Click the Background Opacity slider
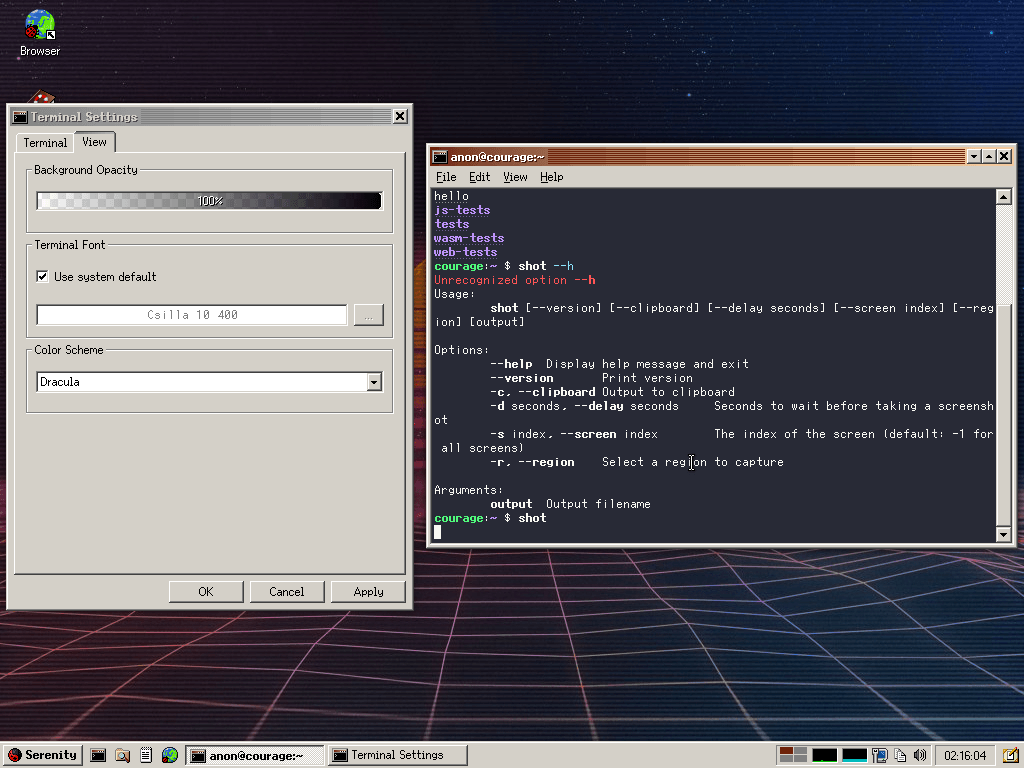The image size is (1024, 768). [209, 201]
